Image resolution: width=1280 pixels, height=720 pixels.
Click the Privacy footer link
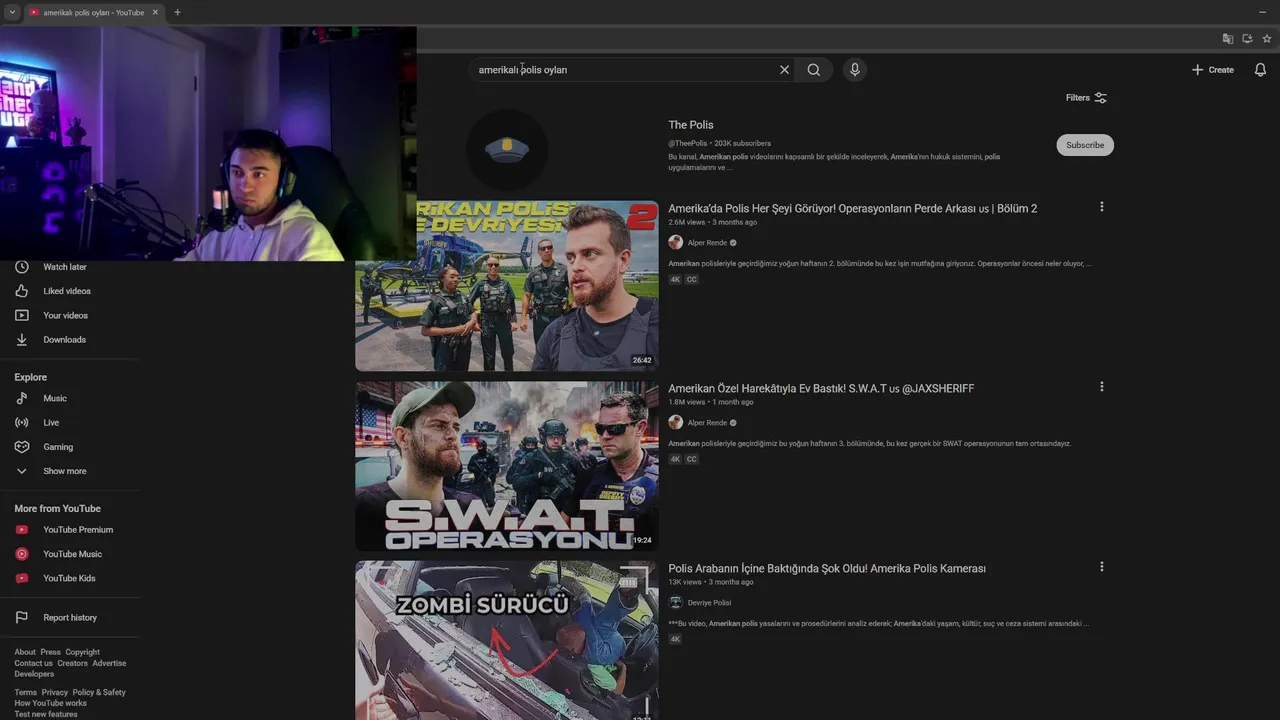point(55,692)
